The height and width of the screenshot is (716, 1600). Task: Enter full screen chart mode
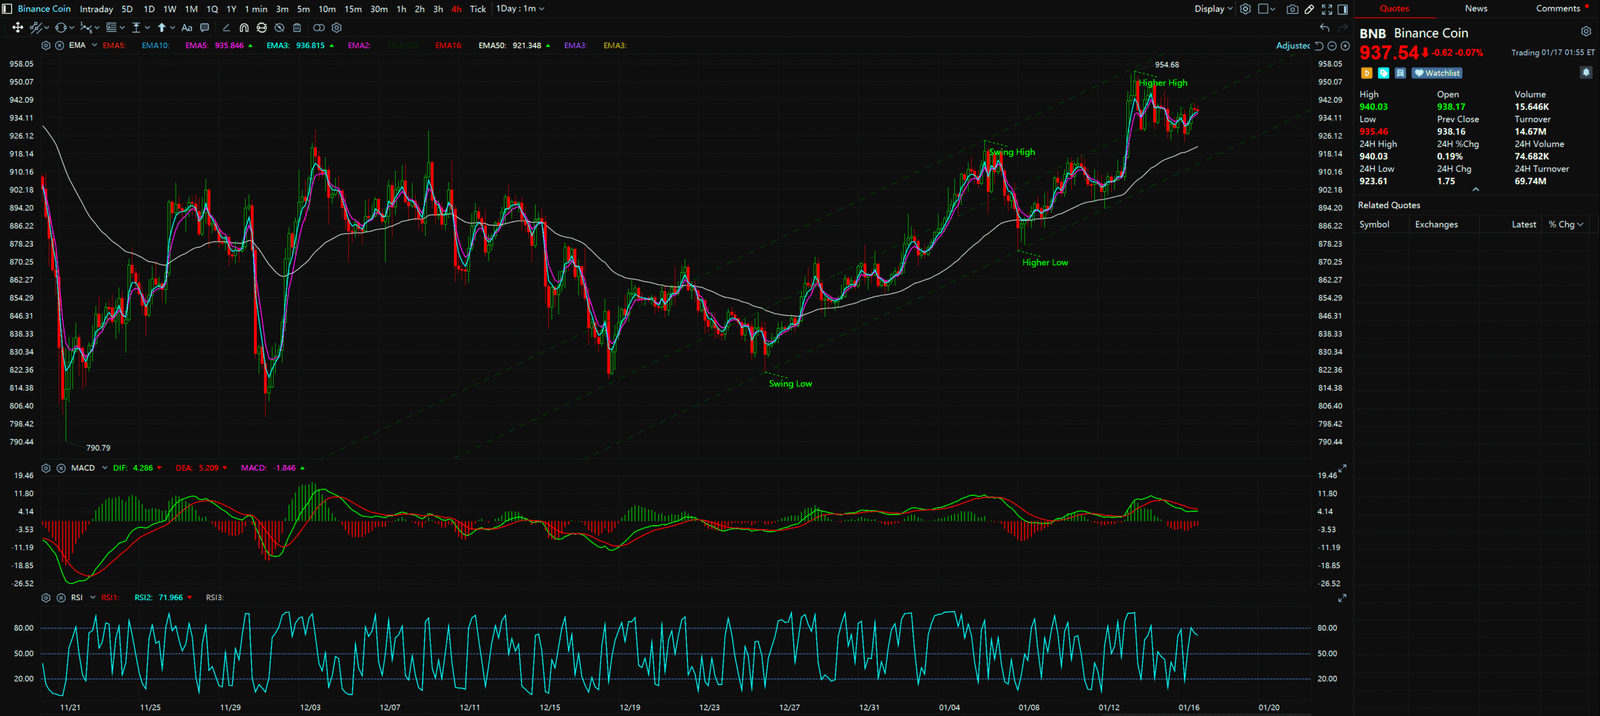(x=1327, y=9)
